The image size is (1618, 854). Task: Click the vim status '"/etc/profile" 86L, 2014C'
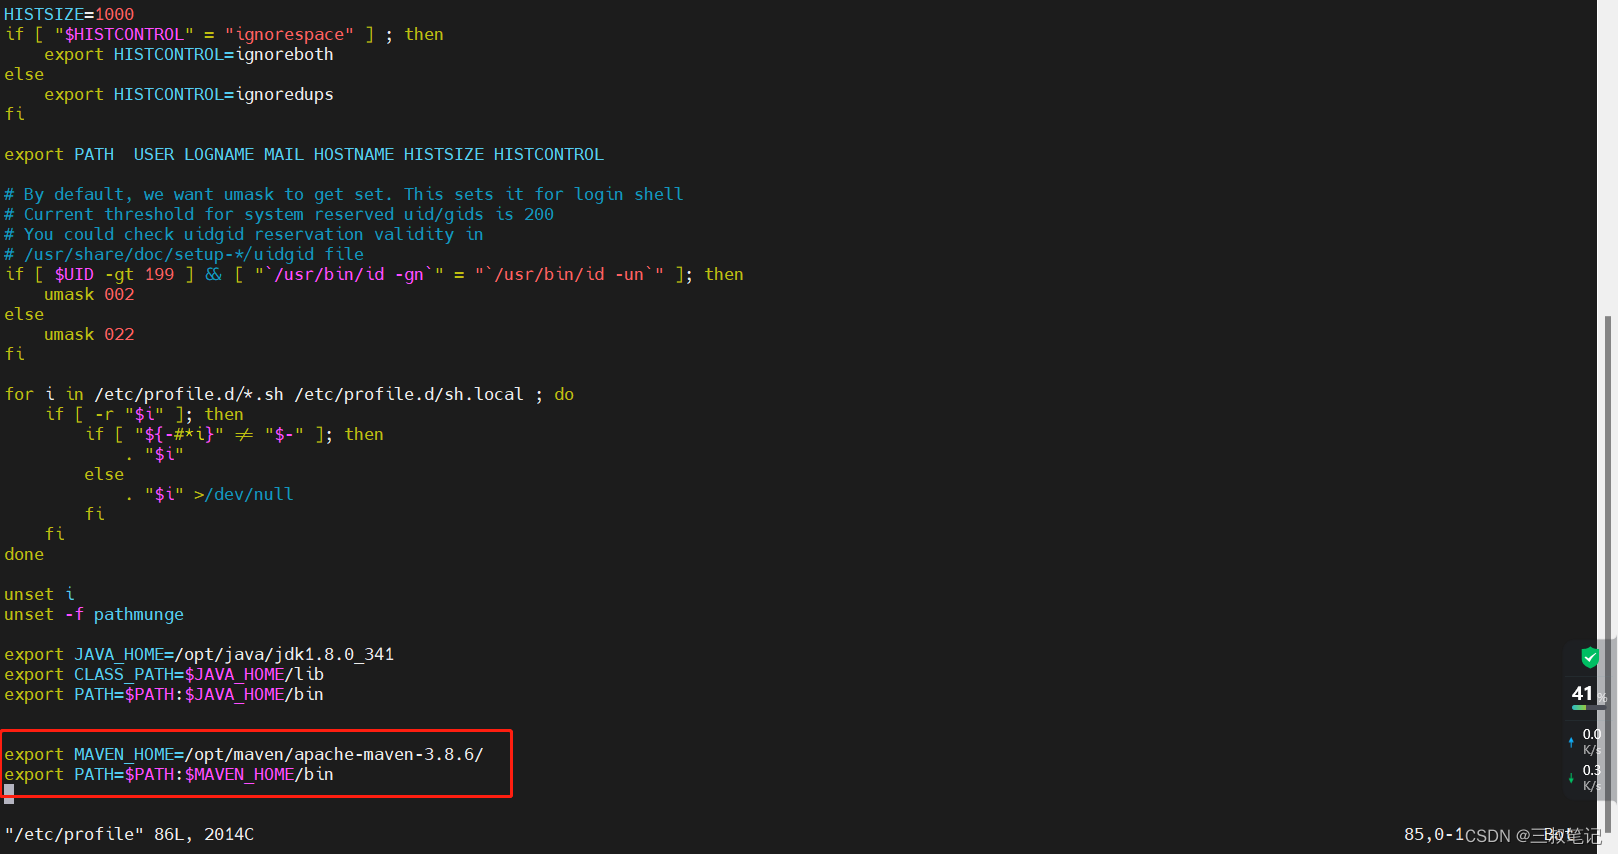tap(129, 834)
